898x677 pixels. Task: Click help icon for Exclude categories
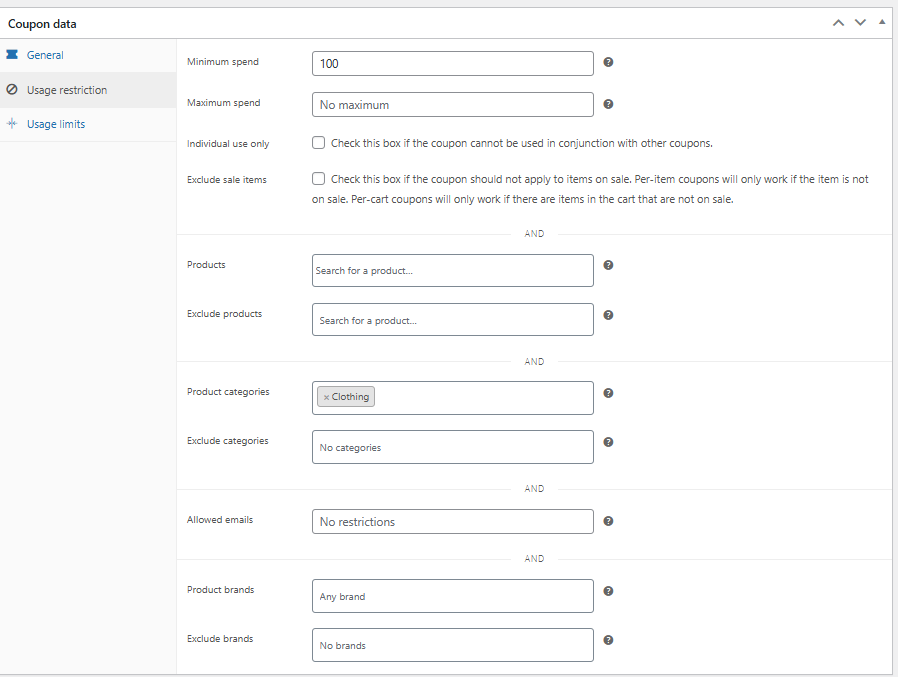click(608, 442)
